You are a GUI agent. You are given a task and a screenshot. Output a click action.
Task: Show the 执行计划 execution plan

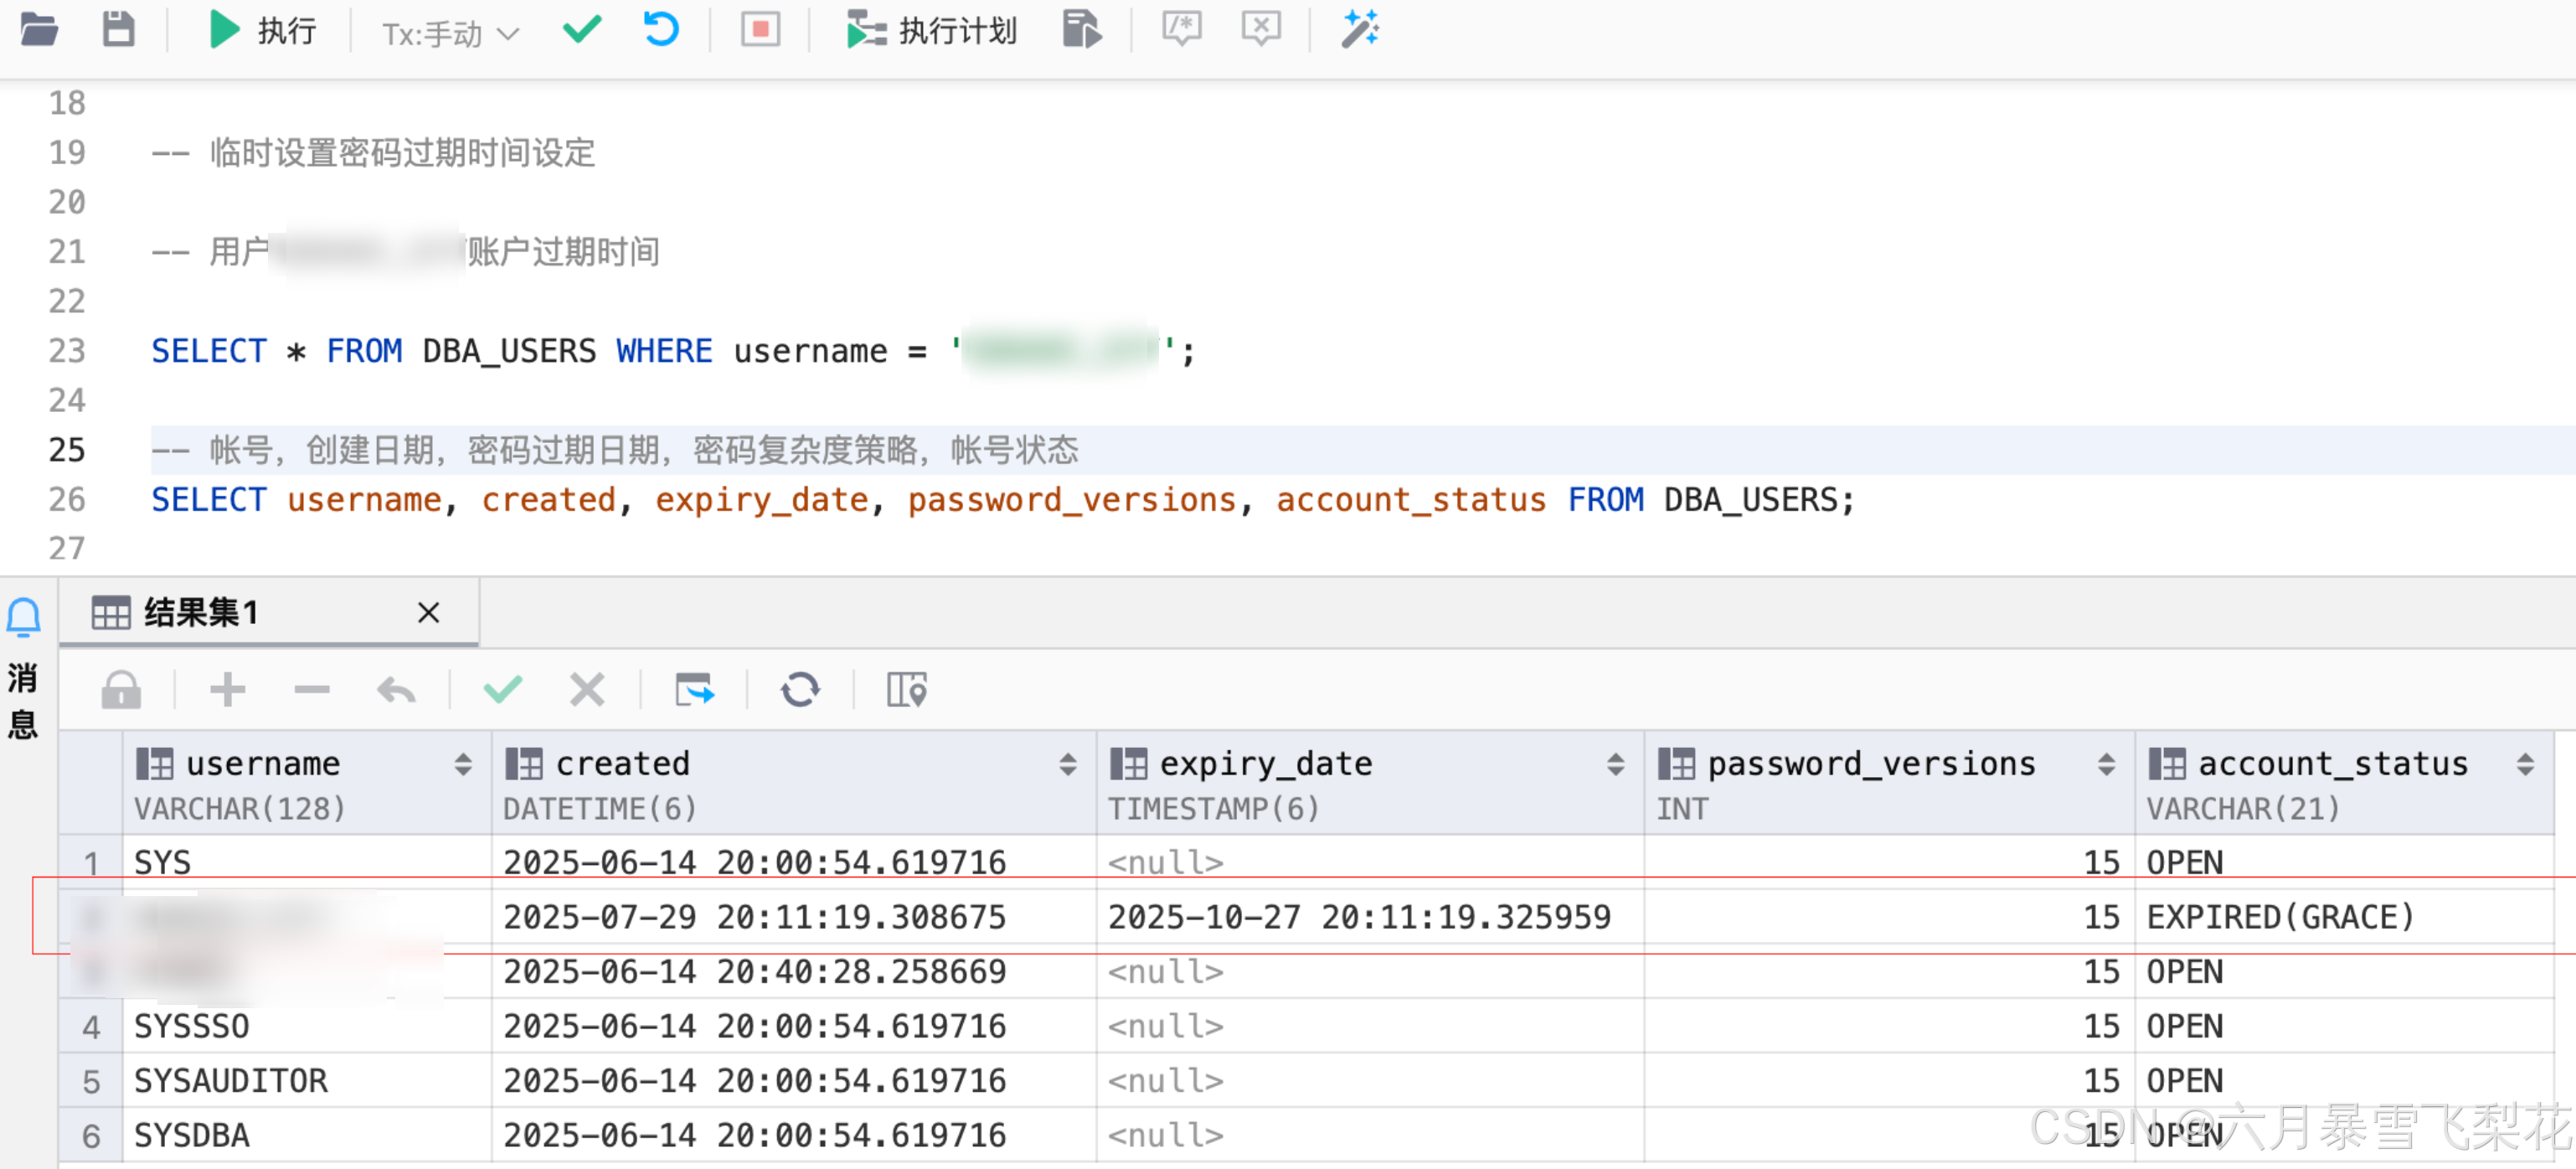932,31
